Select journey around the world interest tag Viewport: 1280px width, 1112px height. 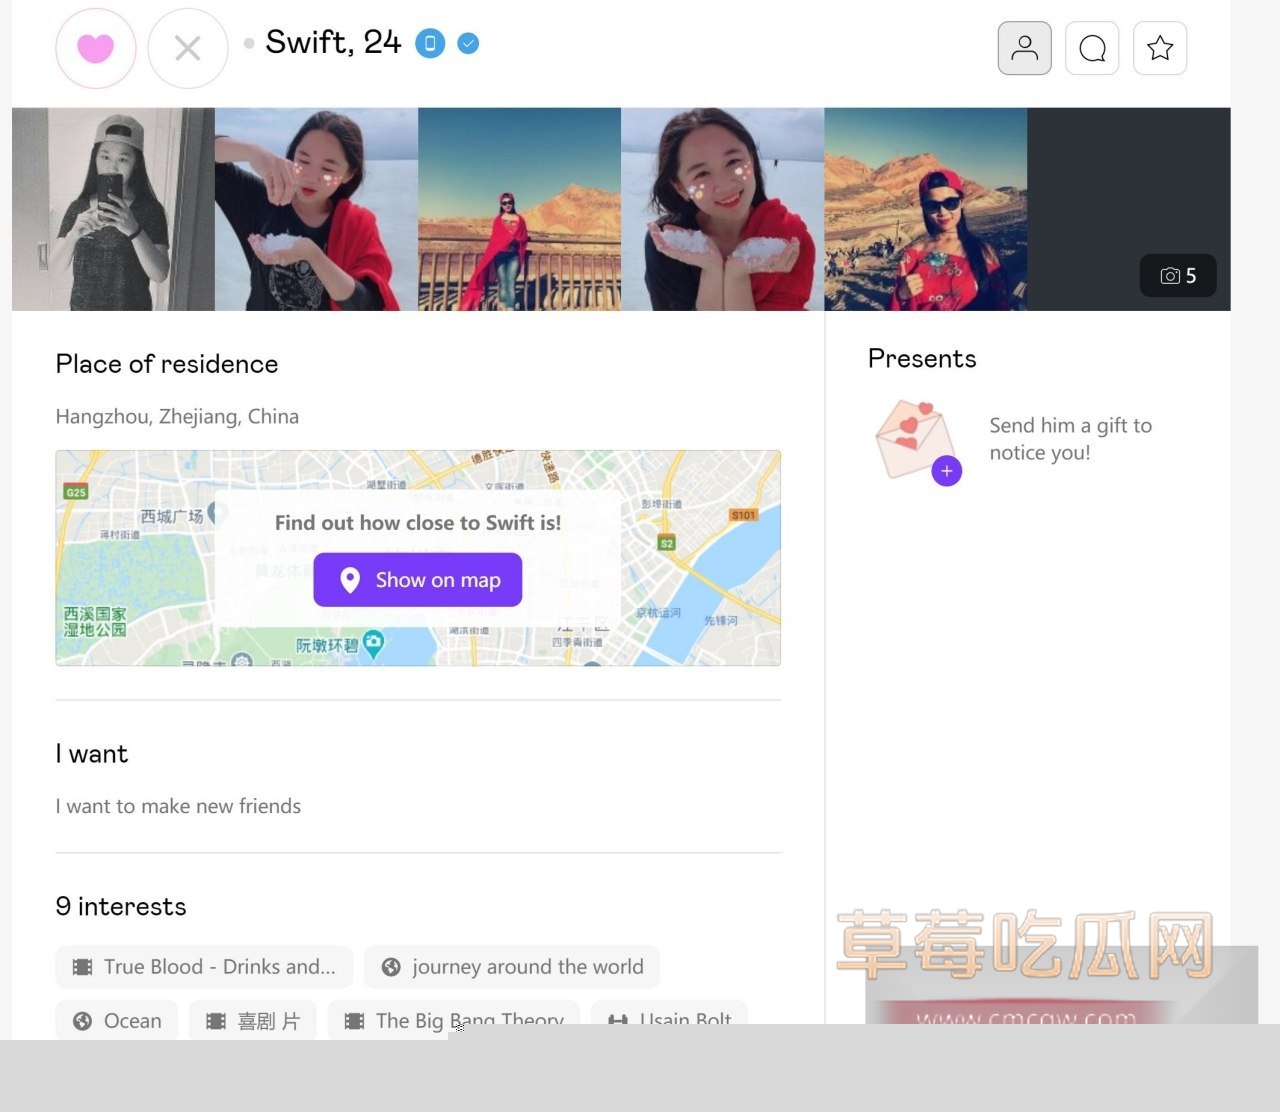512,967
